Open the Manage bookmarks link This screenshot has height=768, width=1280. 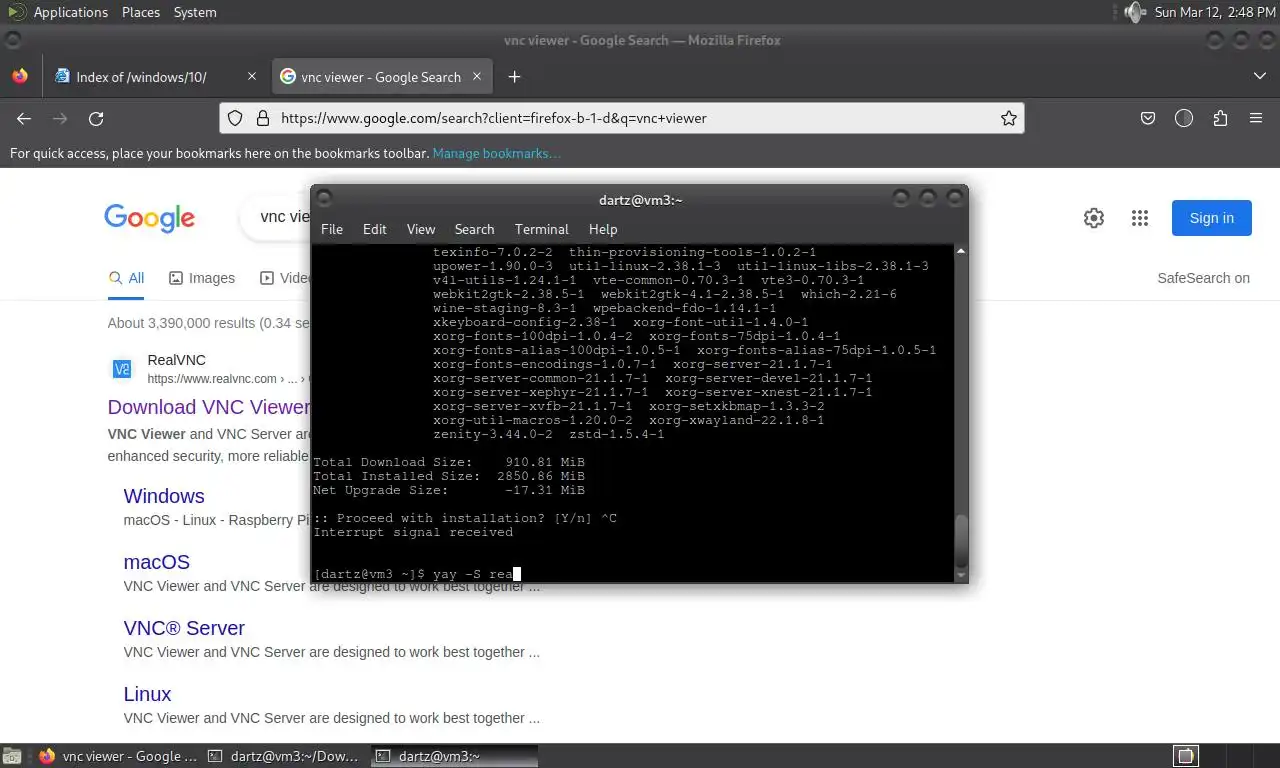click(496, 153)
